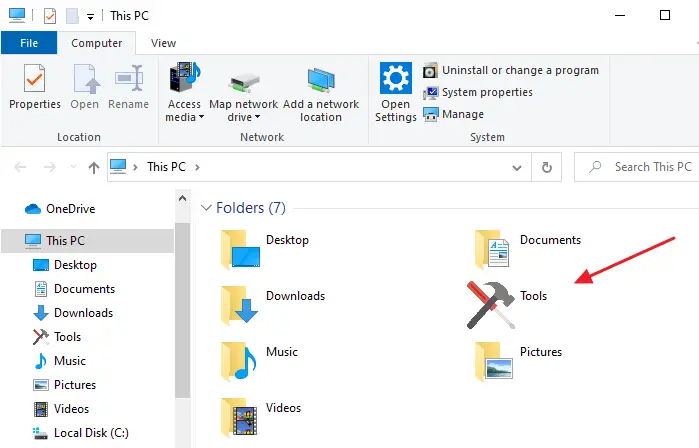Select OneDrive in the navigation pane
The image size is (699, 448).
click(60, 209)
